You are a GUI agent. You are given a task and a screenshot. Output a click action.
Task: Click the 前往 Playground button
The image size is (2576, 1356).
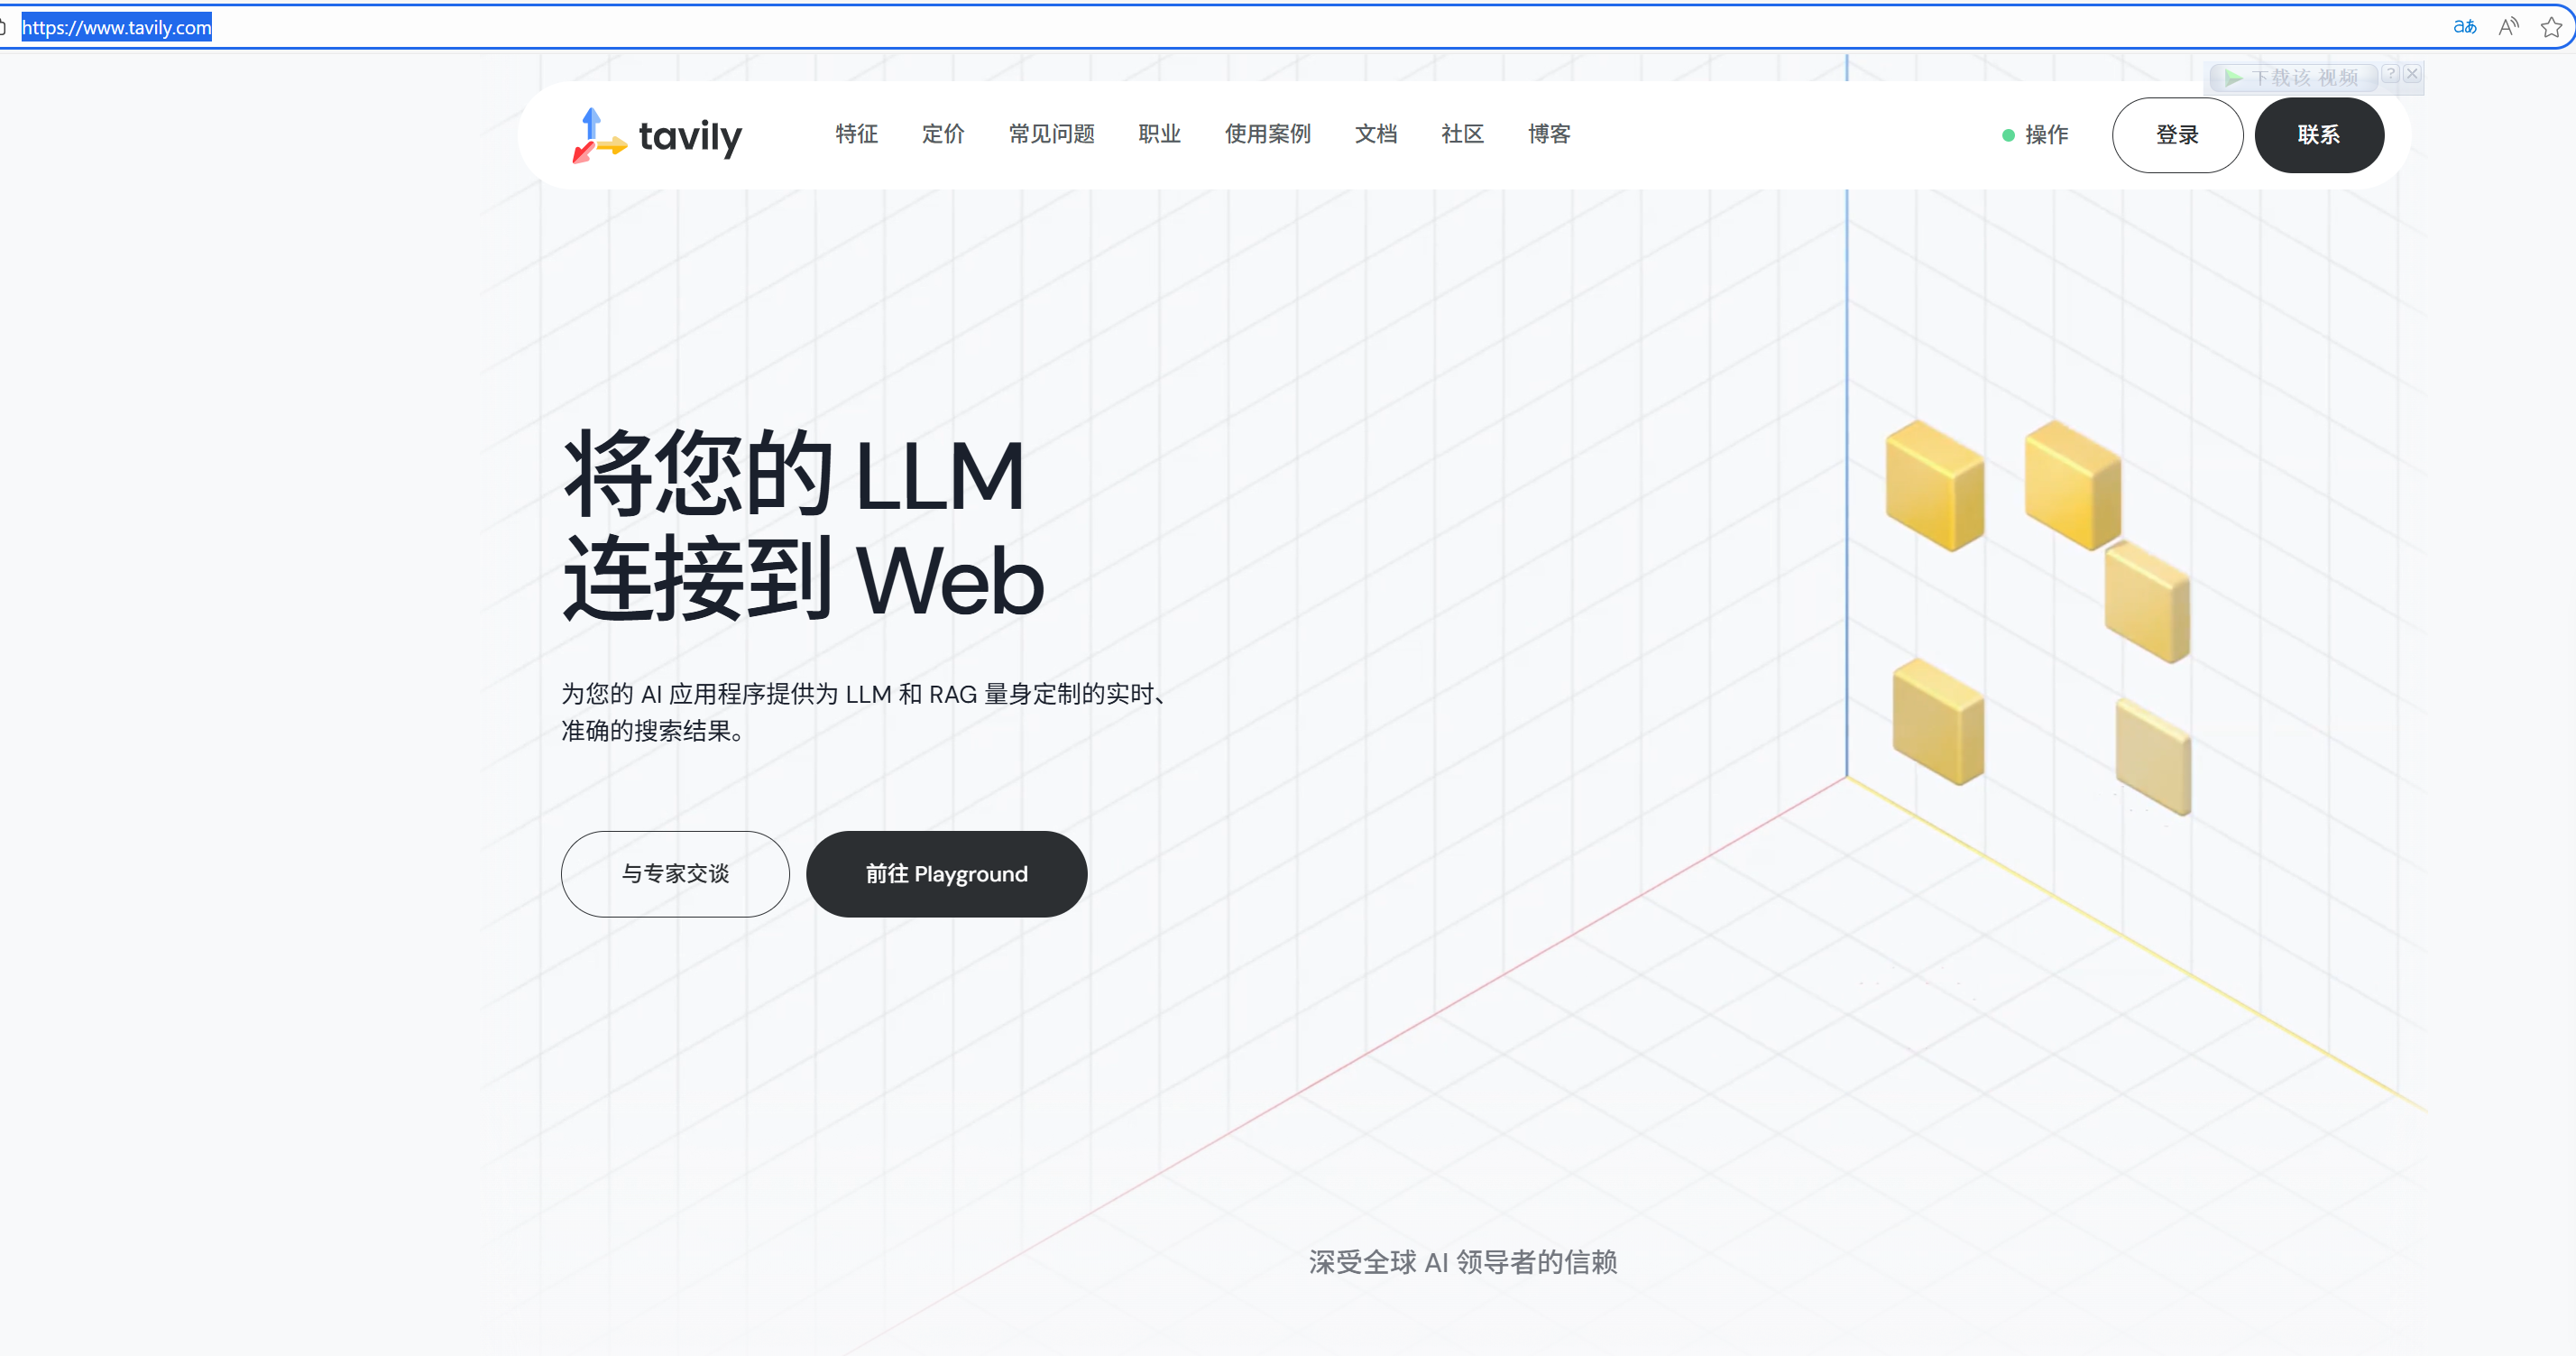946,873
